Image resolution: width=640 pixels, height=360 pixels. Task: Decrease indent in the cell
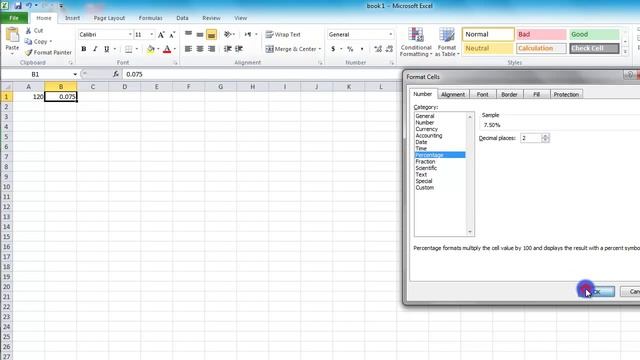pos(228,49)
